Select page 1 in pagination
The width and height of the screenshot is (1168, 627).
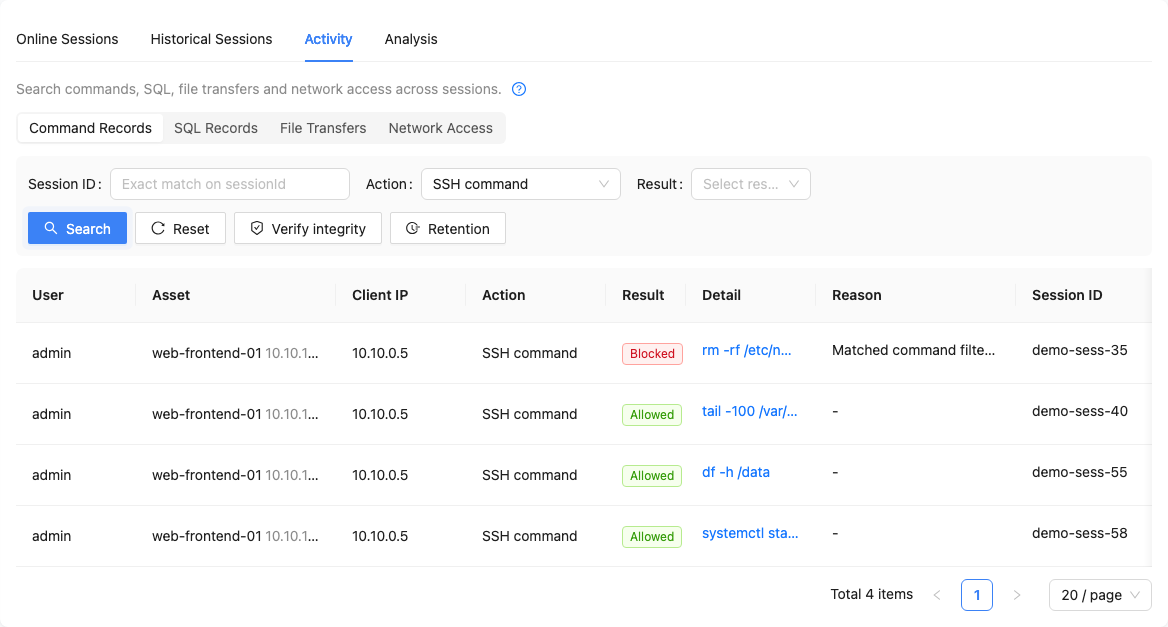coord(977,595)
